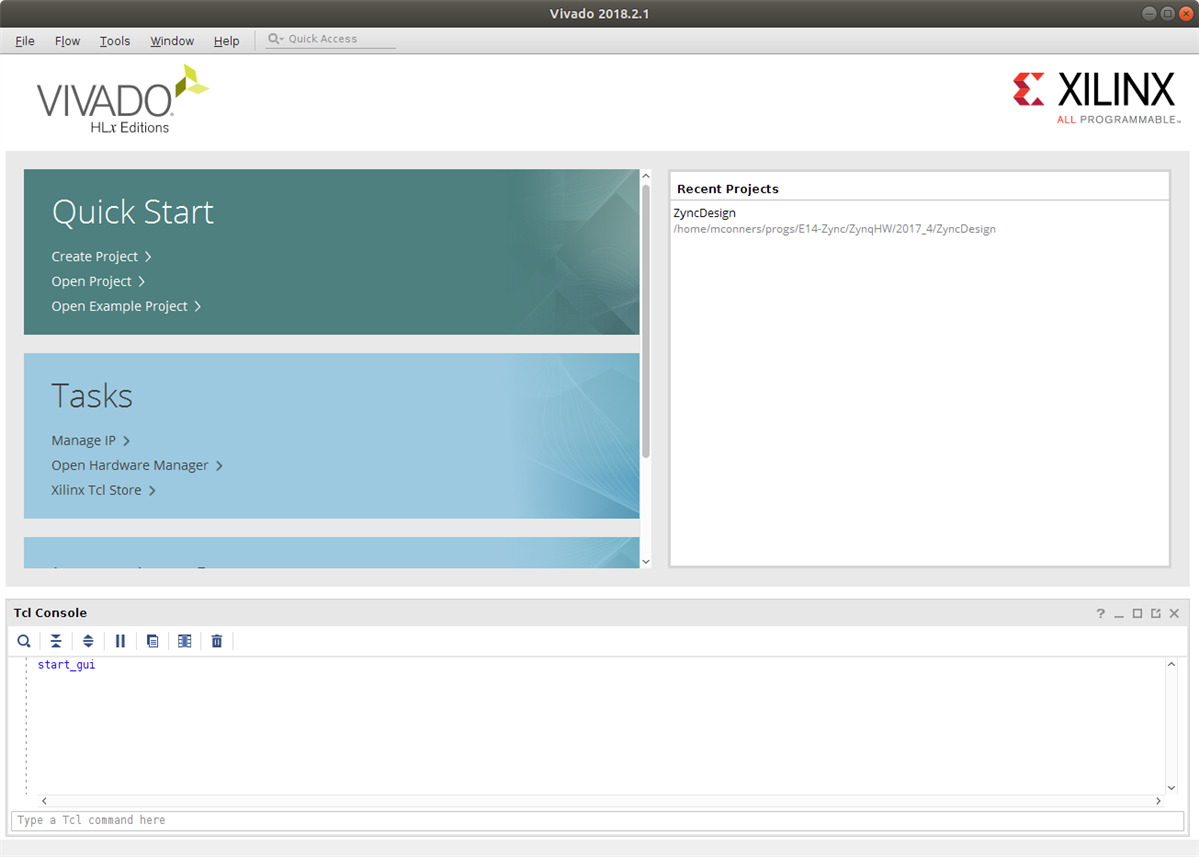Image resolution: width=1199 pixels, height=857 pixels.
Task: Click Open Project link
Action: pos(91,281)
